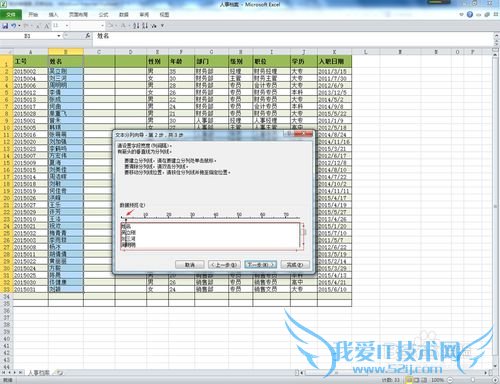Screen dimensions: 500x384
Task: Select row 34 header
Action: [x=6, y=296]
